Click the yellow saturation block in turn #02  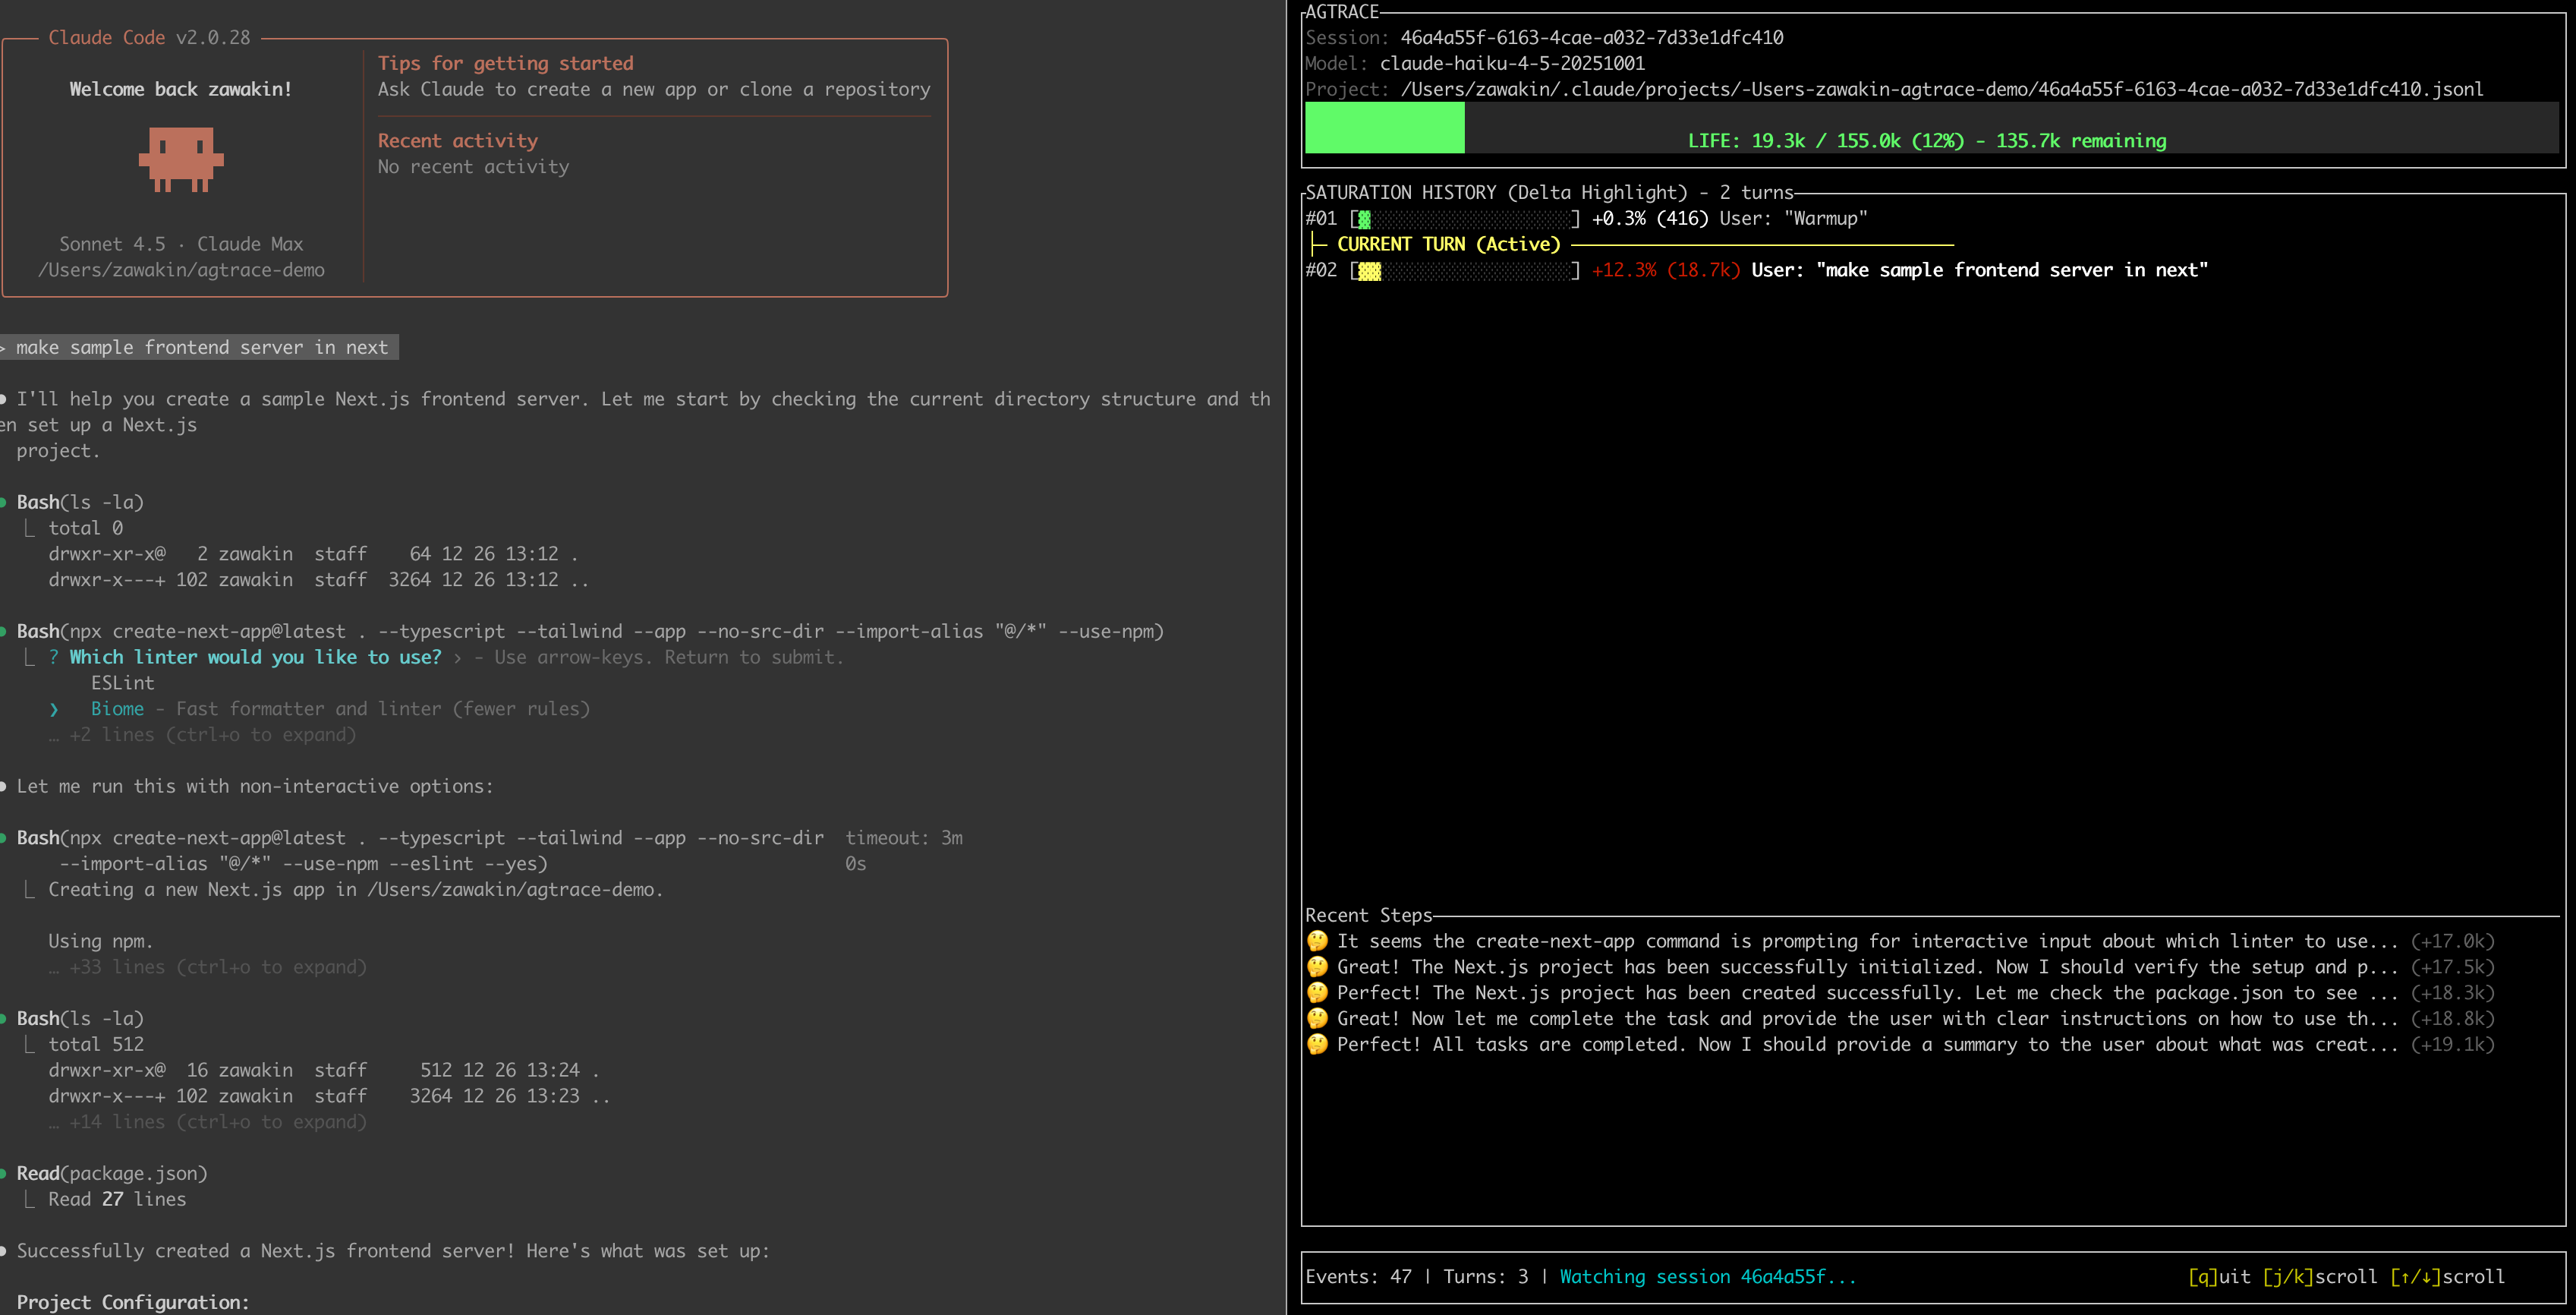click(1369, 271)
